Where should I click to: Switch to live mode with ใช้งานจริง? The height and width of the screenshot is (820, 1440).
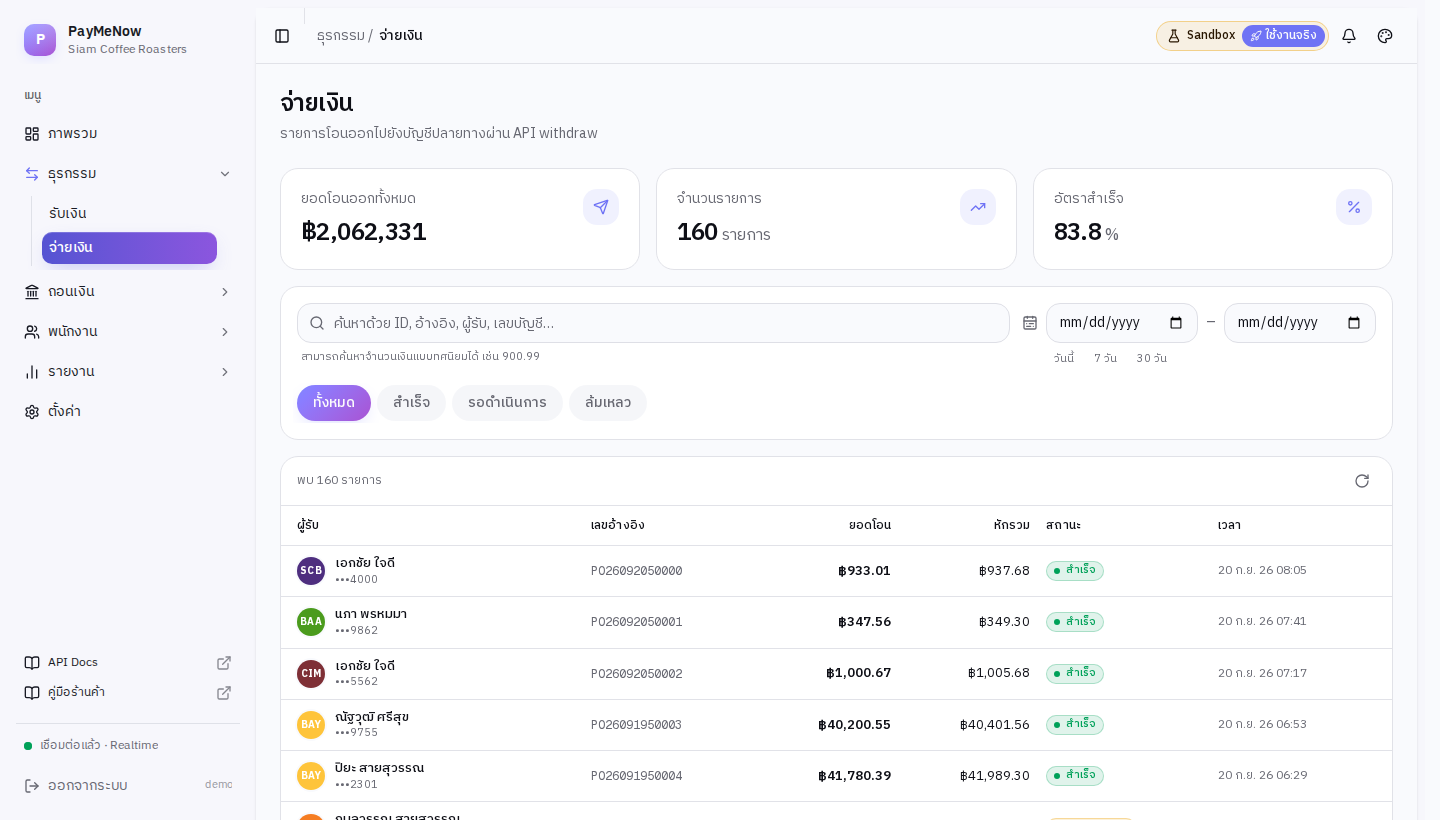pos(1283,36)
